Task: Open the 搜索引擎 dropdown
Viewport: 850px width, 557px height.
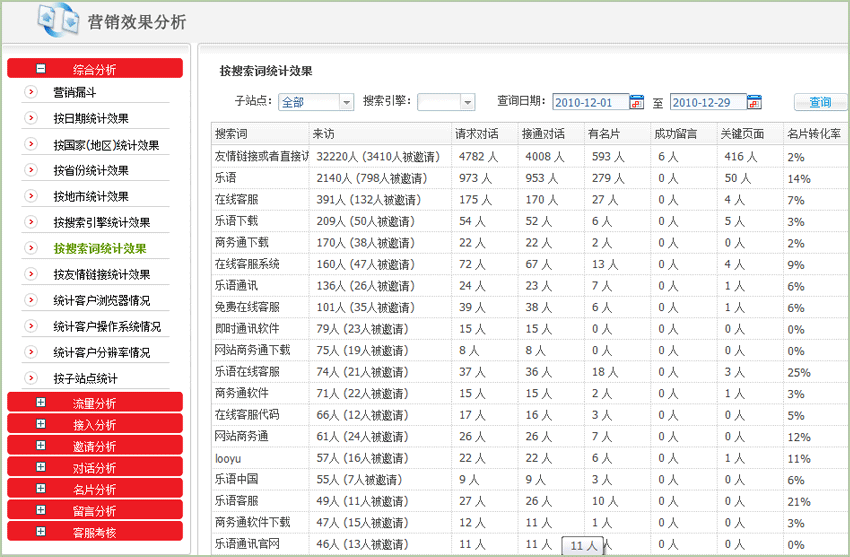Action: [446, 102]
